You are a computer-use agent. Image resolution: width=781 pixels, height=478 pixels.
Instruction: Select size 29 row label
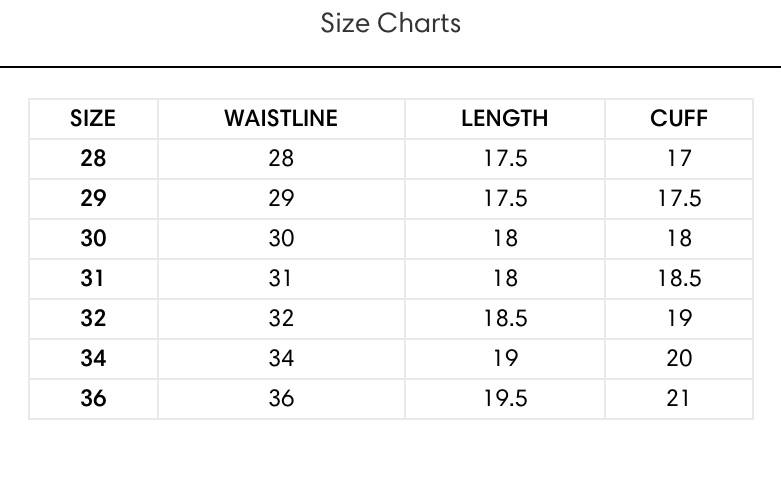(93, 198)
